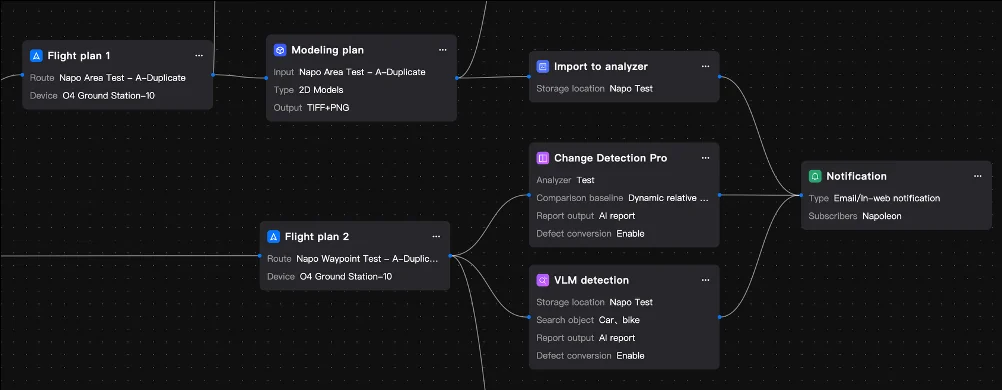Click VLM detection Defect conversion Enable
Viewport: 1002px width, 390px height.
point(631,356)
